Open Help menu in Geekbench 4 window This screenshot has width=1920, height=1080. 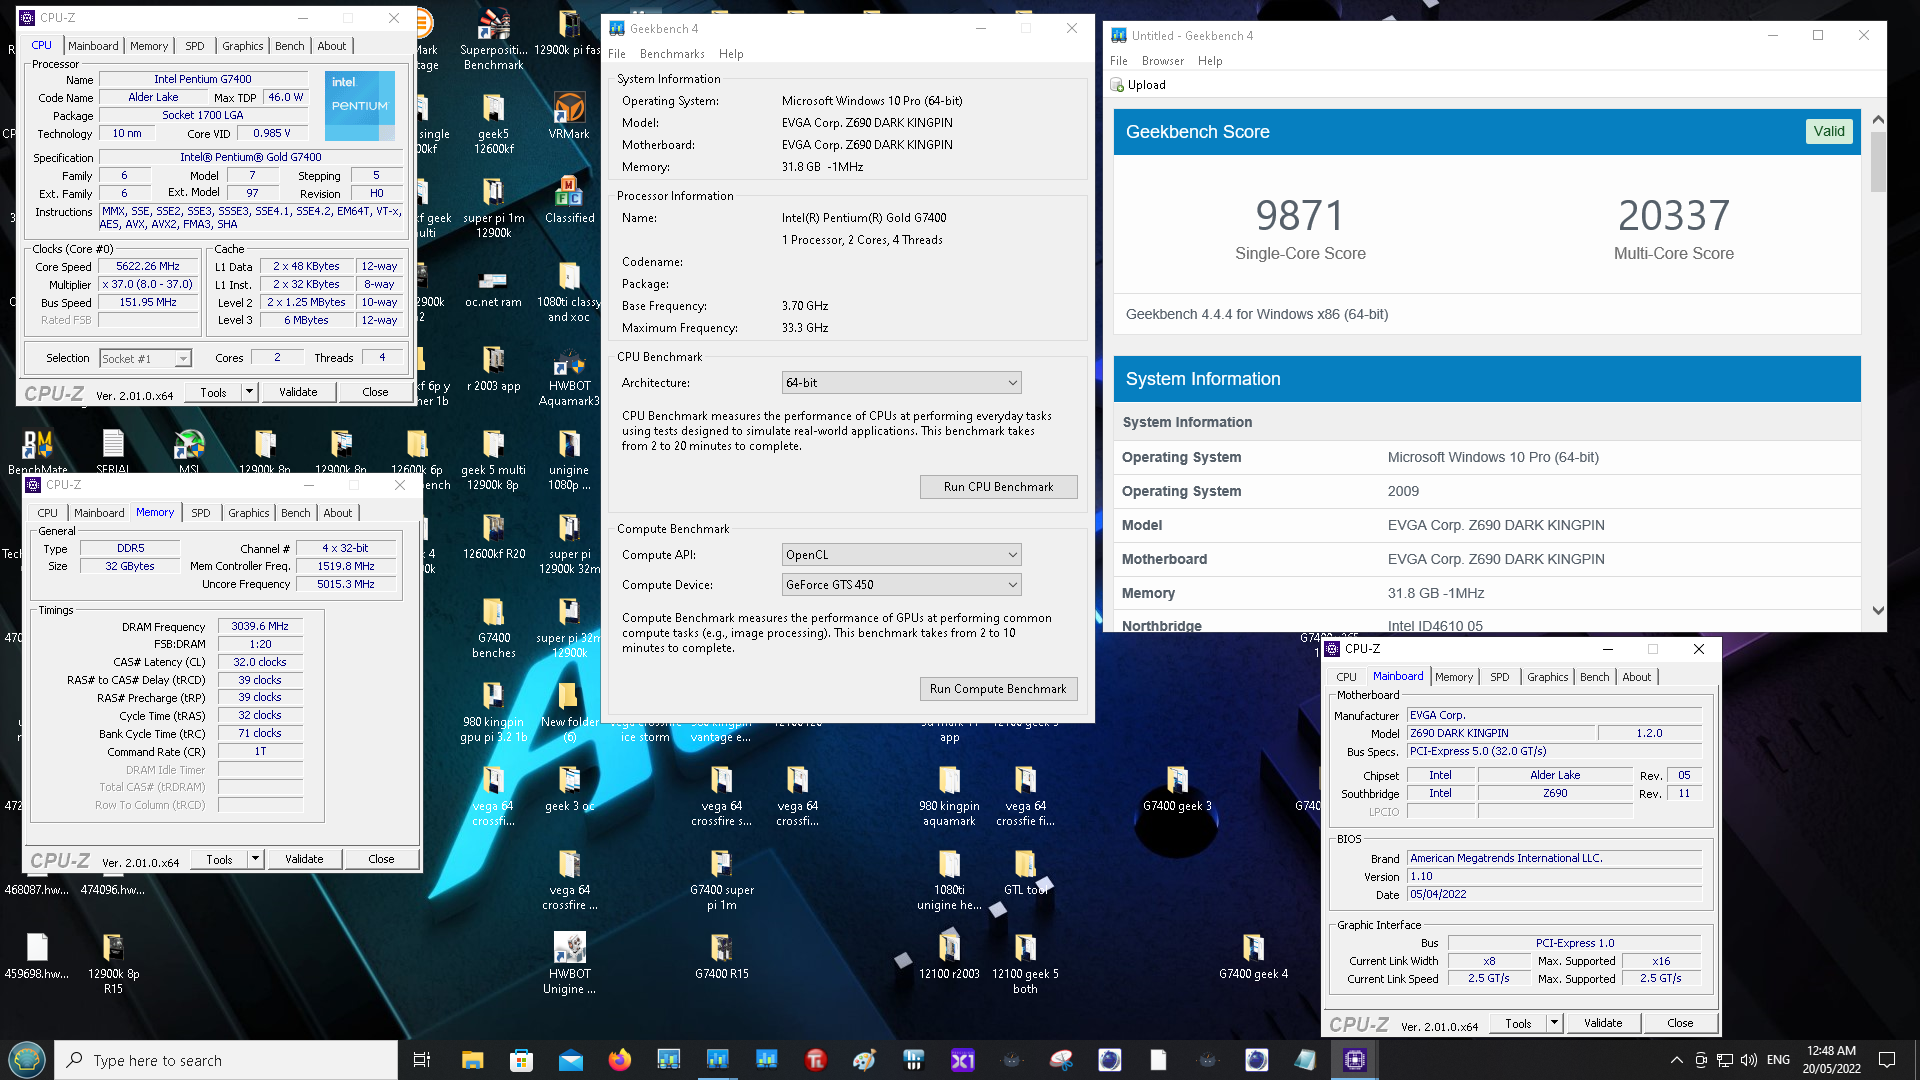tap(731, 54)
